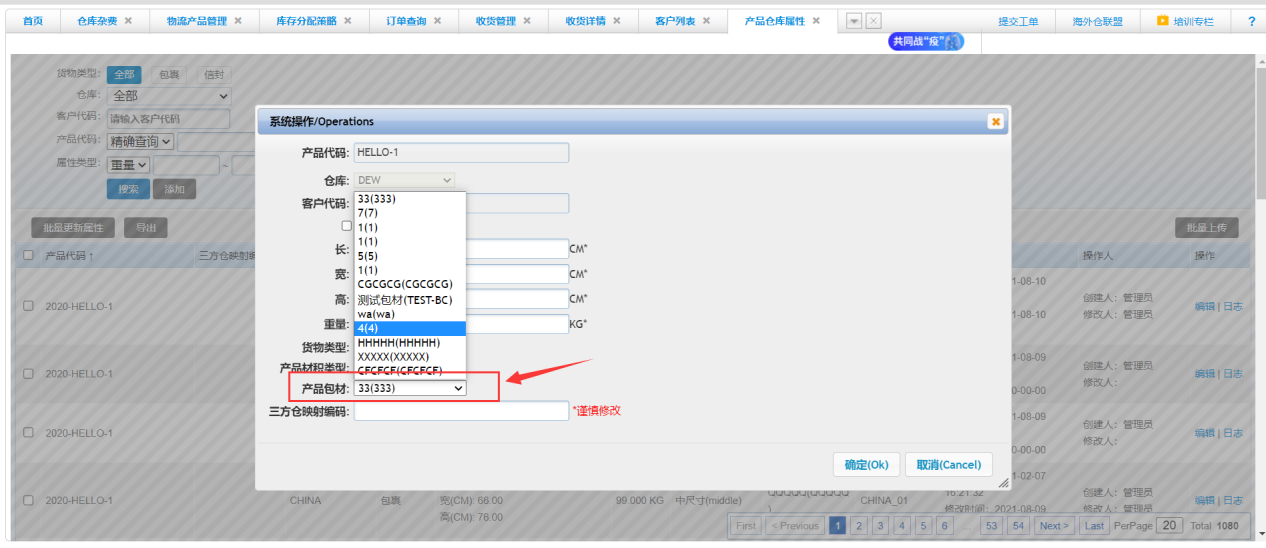
Task: Click the orange close icon on Operations dialog
Action: pyautogui.click(x=995, y=121)
